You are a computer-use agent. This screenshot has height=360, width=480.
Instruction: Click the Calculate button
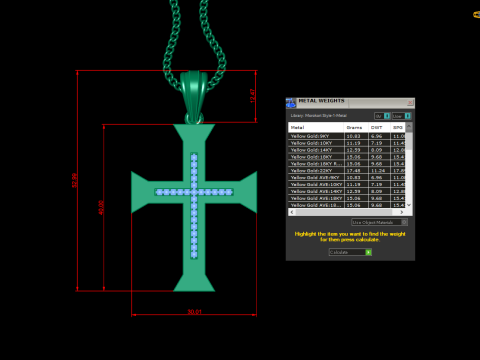coord(350,252)
